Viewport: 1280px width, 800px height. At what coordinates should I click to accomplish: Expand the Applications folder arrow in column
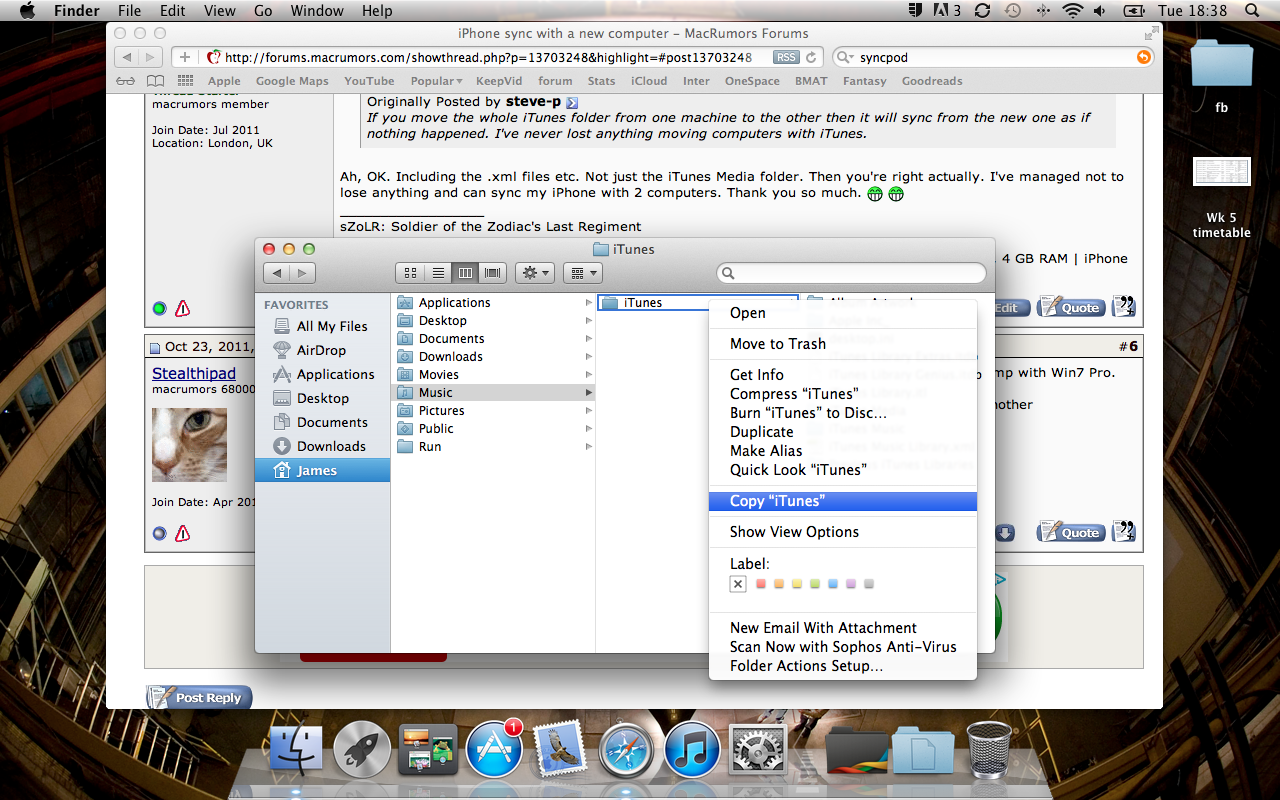pyautogui.click(x=588, y=302)
